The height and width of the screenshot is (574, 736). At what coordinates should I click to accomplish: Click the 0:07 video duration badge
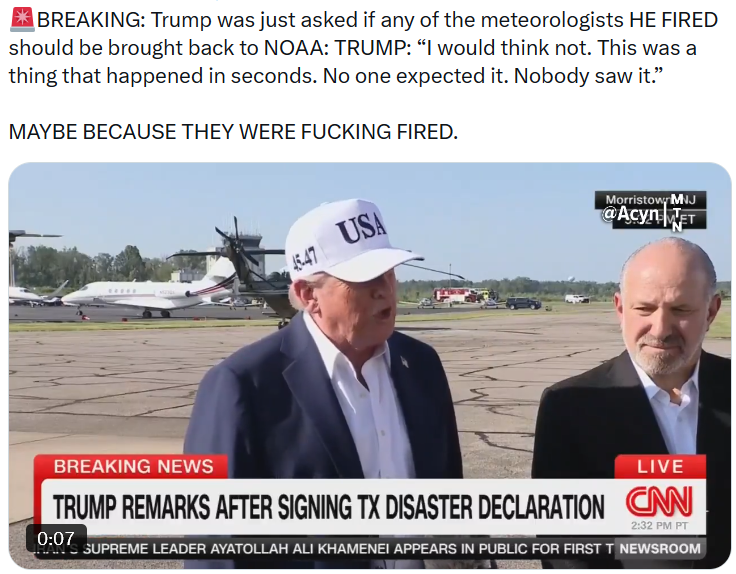(56, 538)
